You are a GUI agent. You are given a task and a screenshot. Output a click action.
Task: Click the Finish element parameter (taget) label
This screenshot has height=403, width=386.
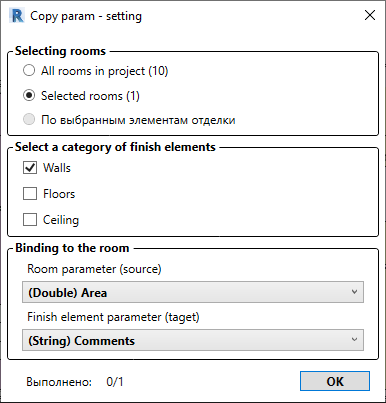pyautogui.click(x=113, y=317)
